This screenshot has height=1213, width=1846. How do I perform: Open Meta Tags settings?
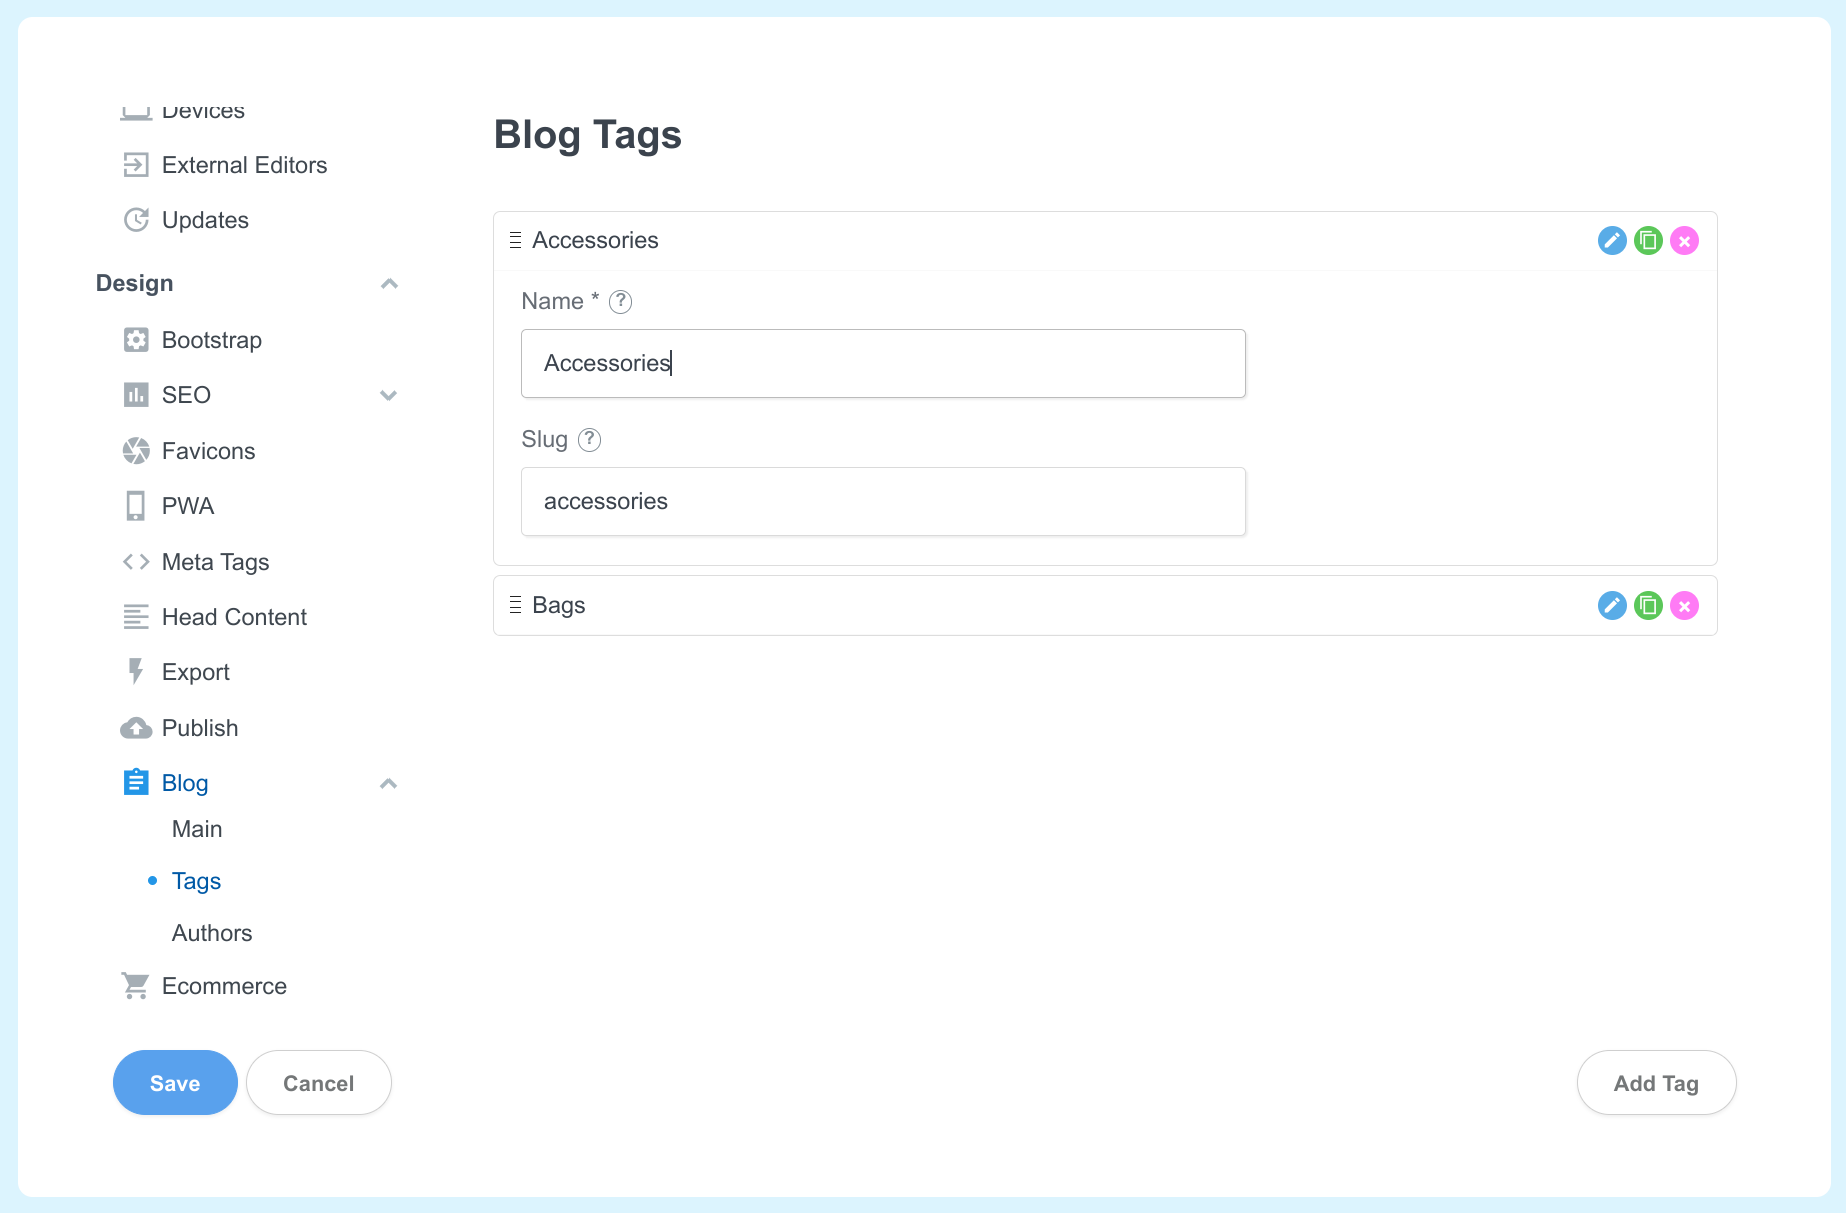pyautogui.click(x=215, y=561)
